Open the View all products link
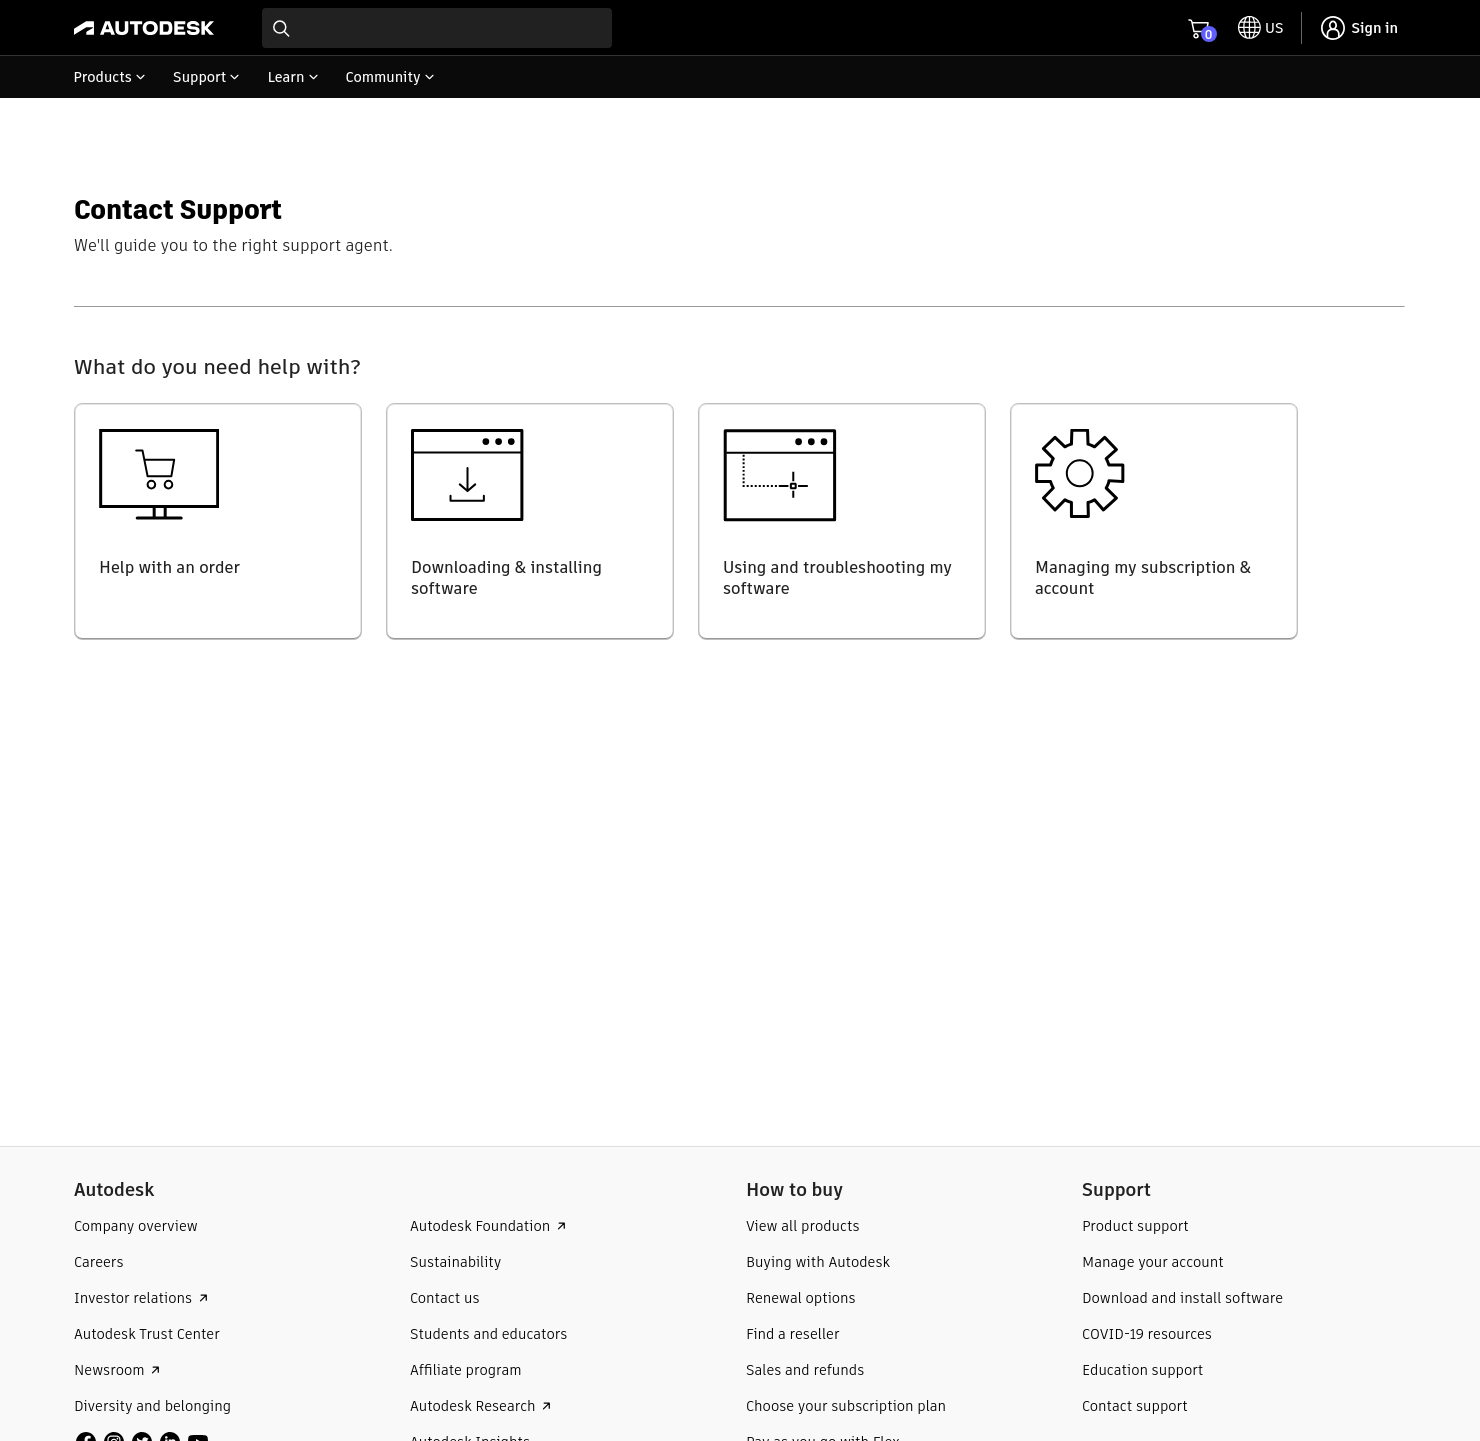The height and width of the screenshot is (1441, 1480). pos(803,1226)
